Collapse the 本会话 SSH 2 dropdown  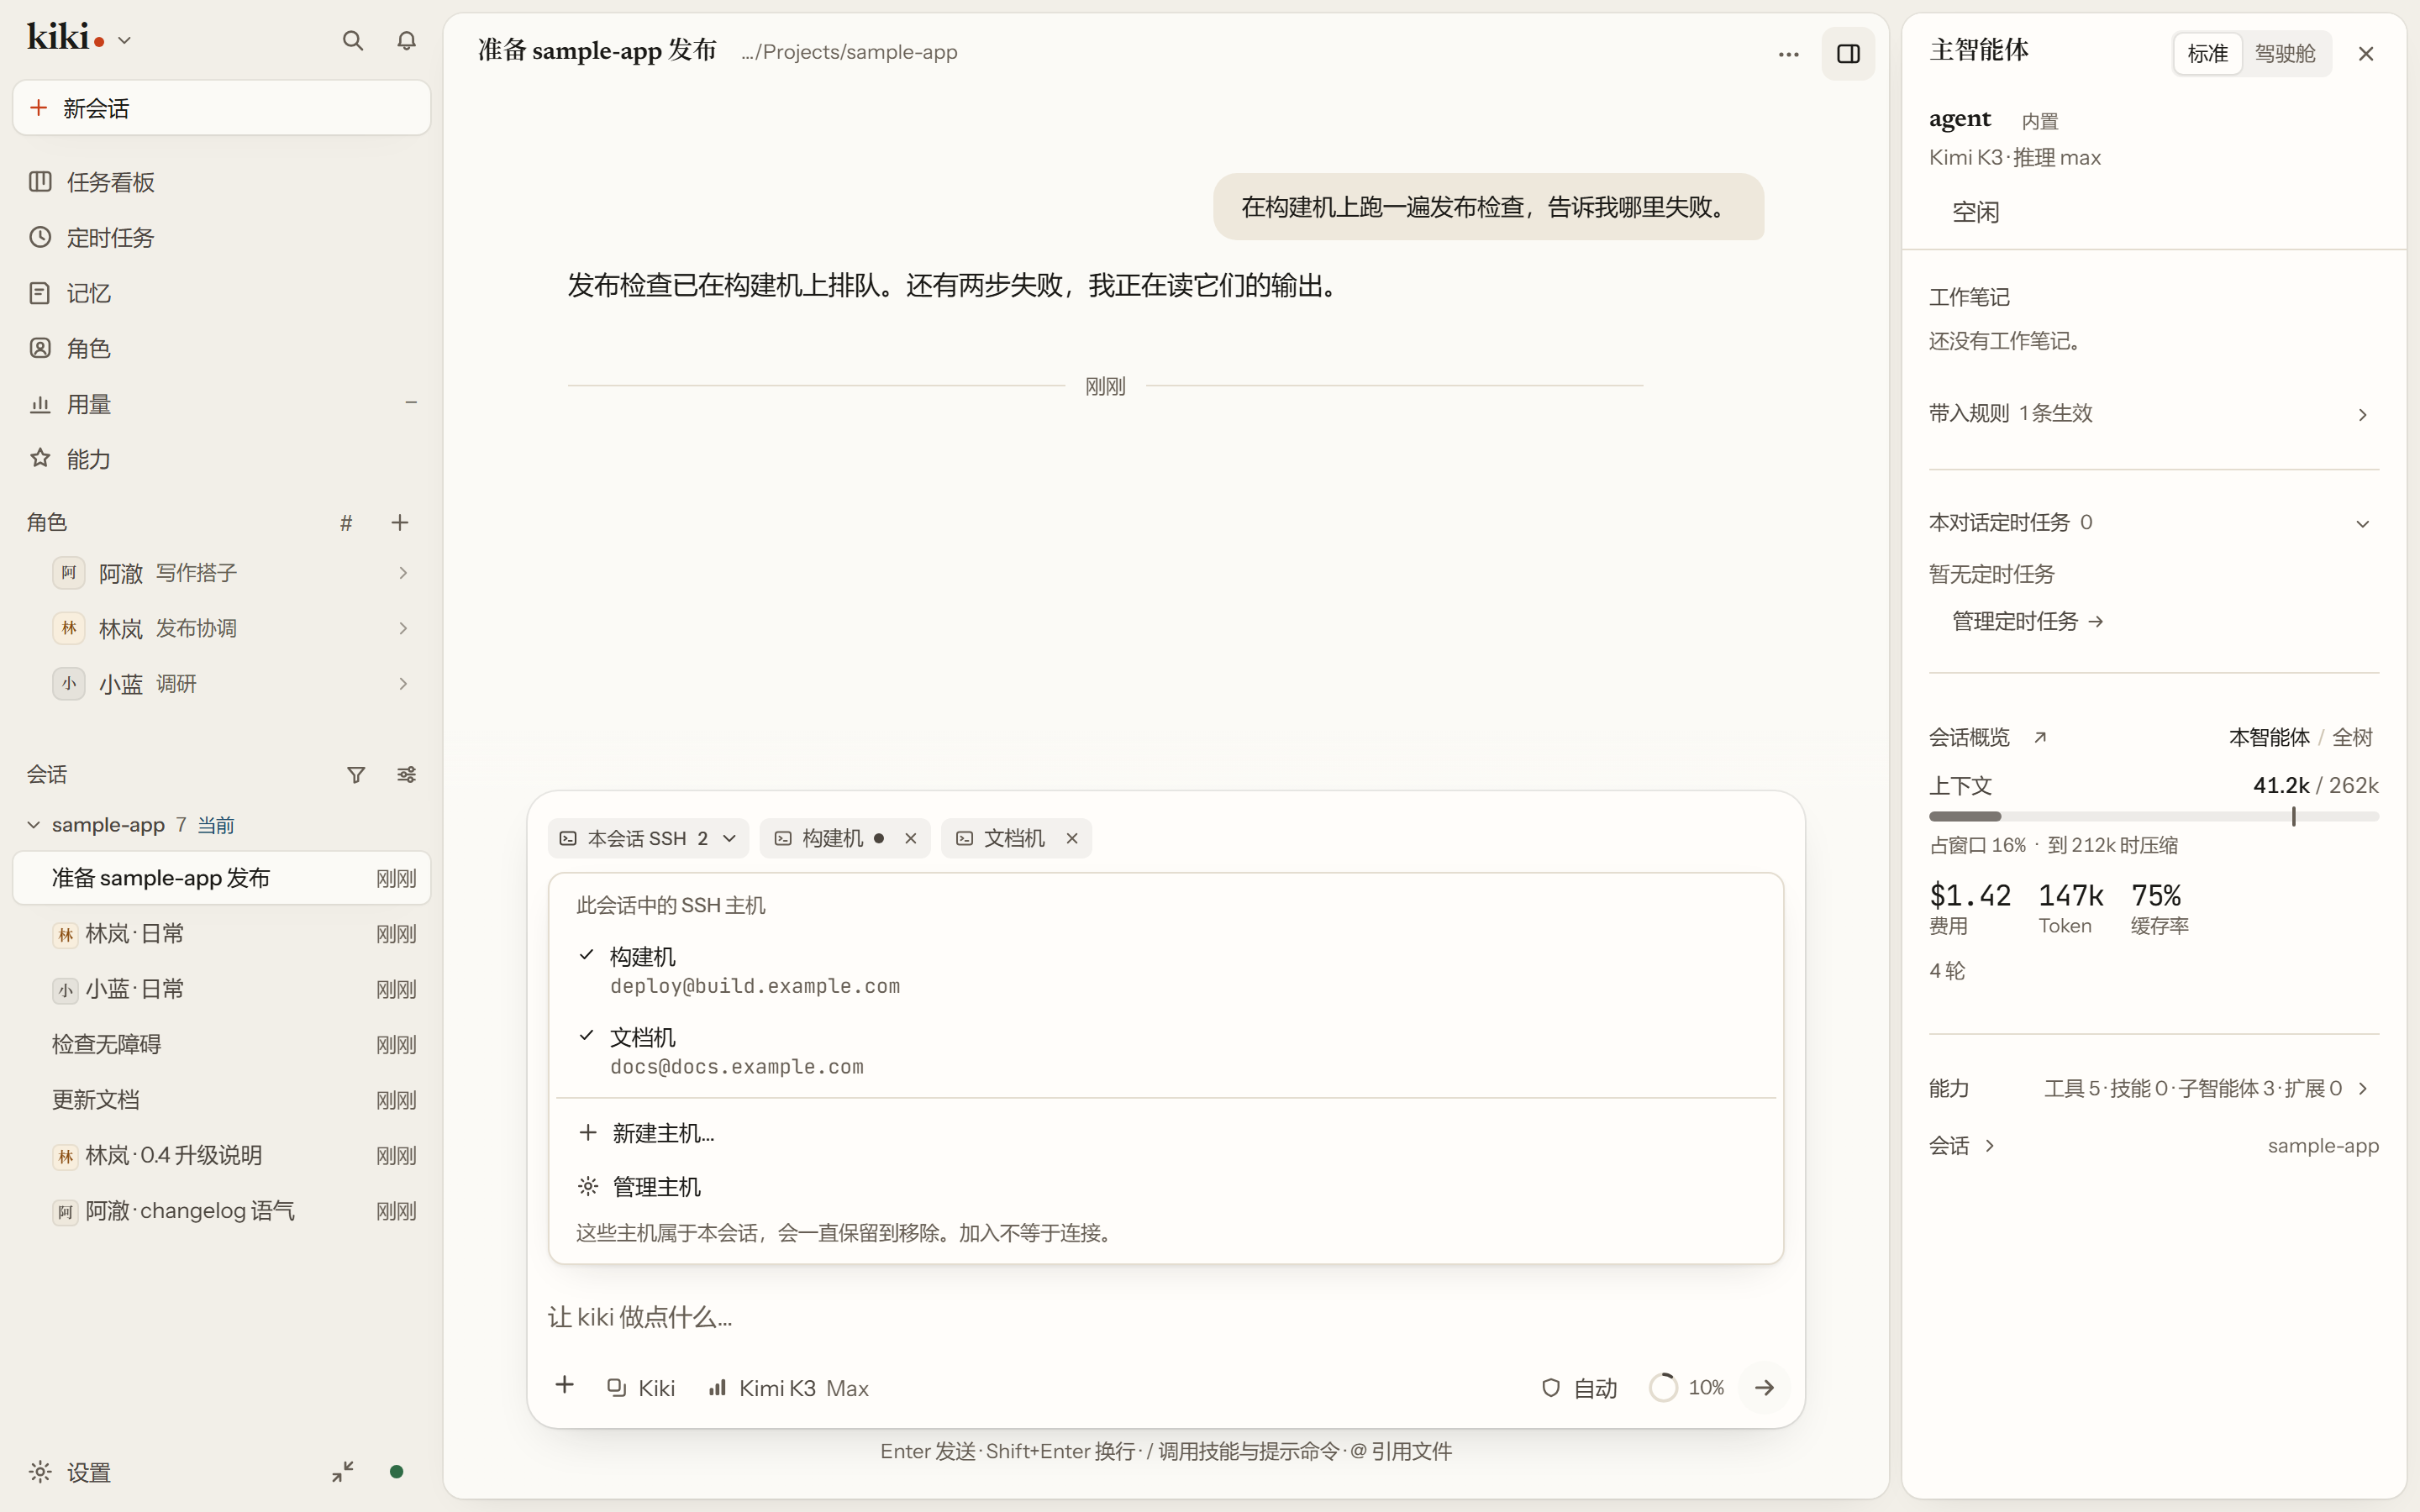point(648,839)
